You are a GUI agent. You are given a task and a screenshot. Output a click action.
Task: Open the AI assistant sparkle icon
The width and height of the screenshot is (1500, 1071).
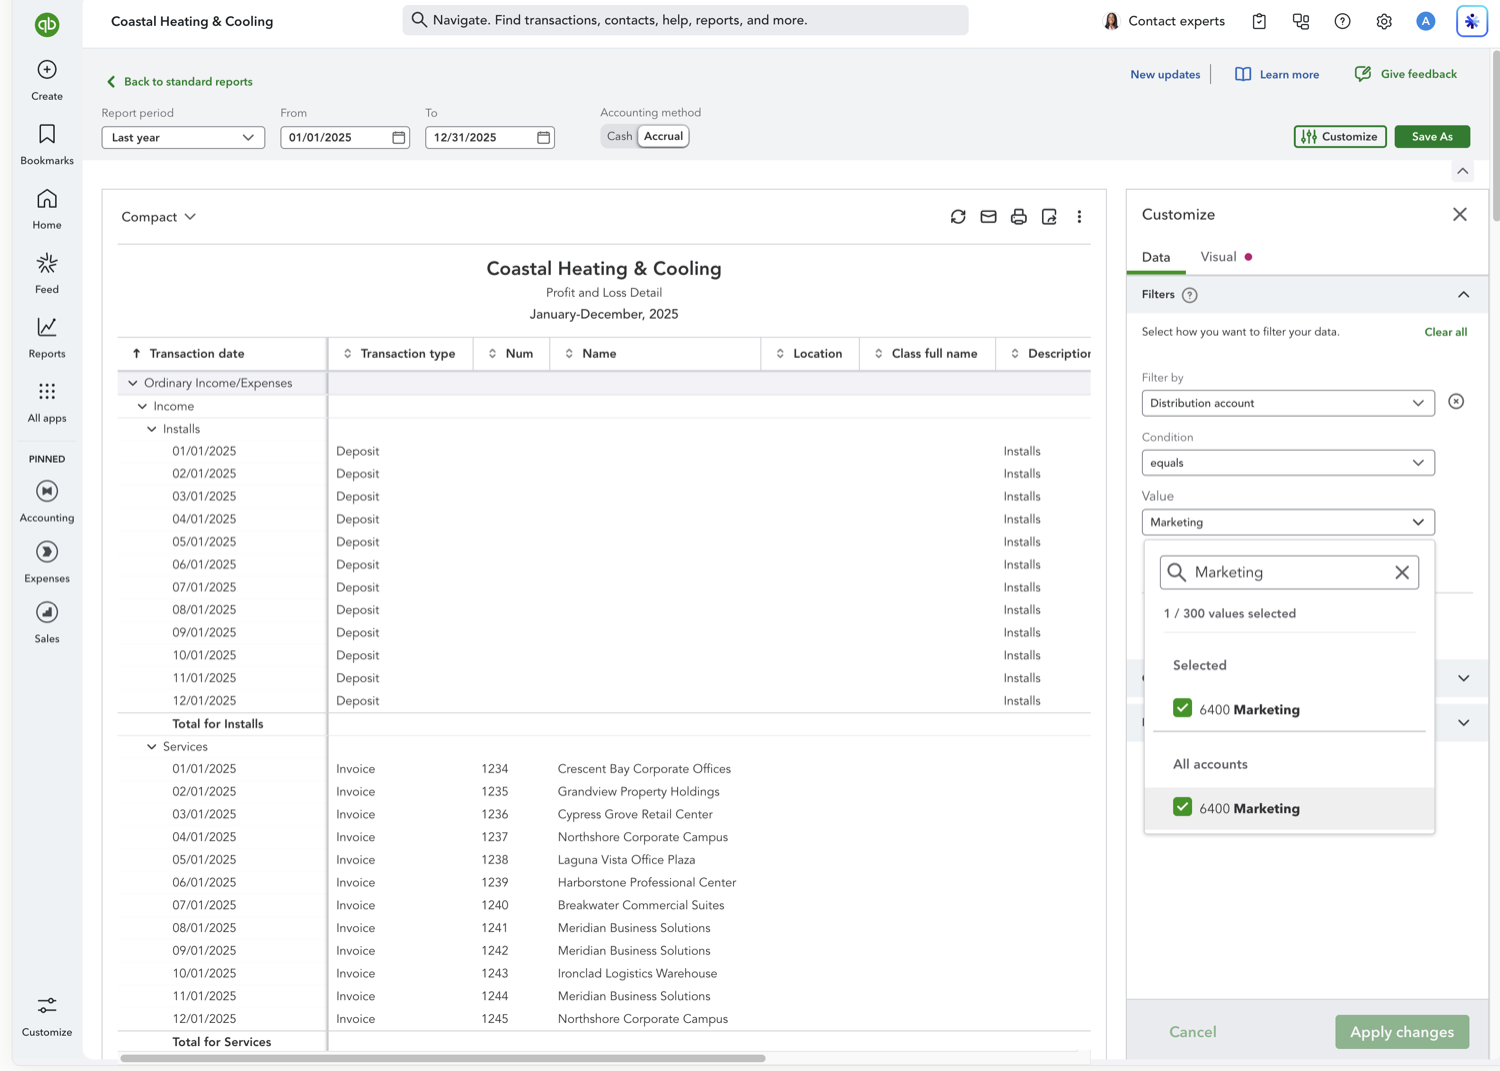1471,21
